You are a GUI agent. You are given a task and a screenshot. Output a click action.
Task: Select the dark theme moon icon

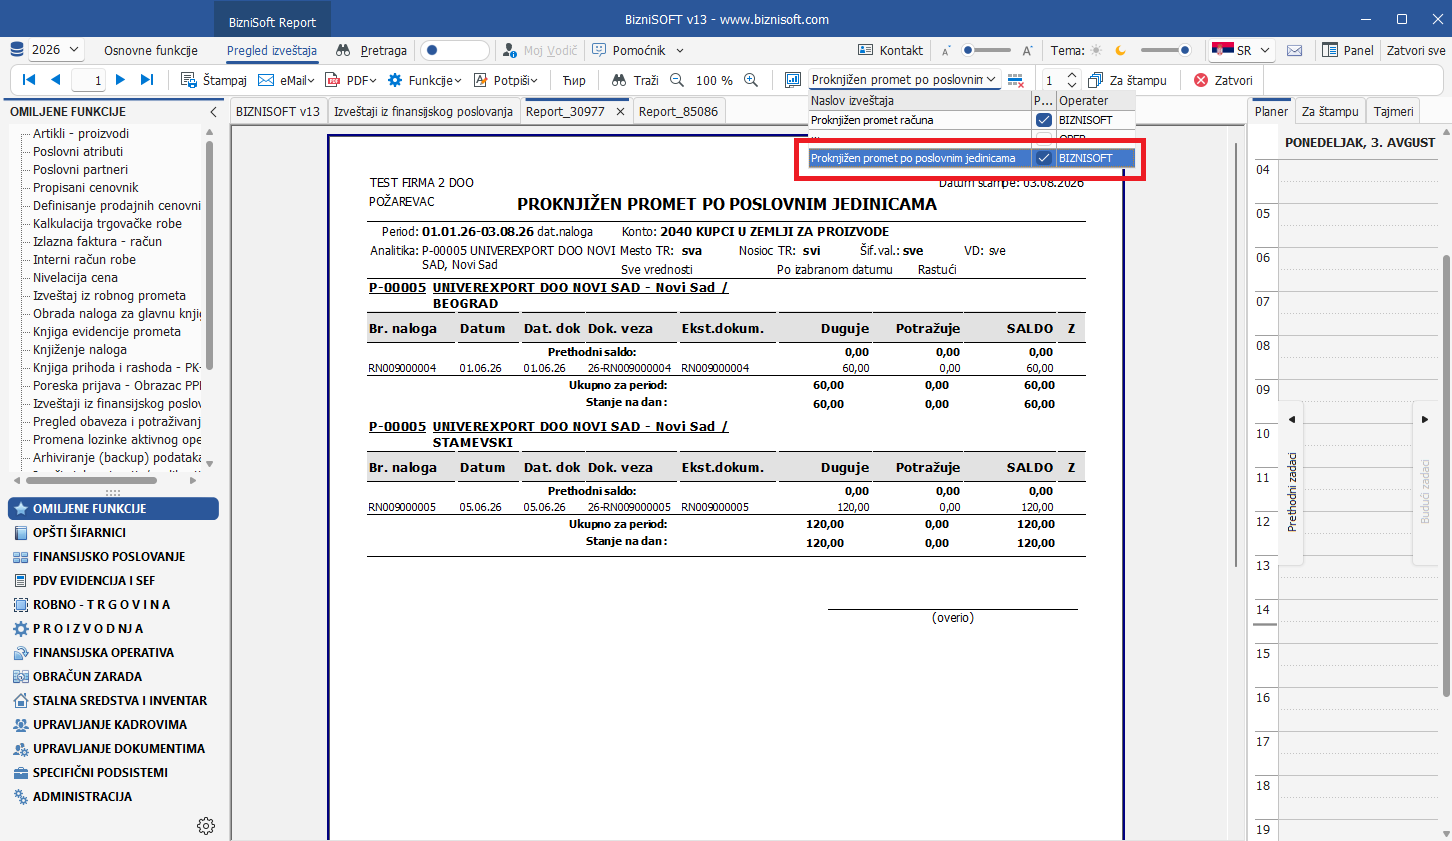1121,50
